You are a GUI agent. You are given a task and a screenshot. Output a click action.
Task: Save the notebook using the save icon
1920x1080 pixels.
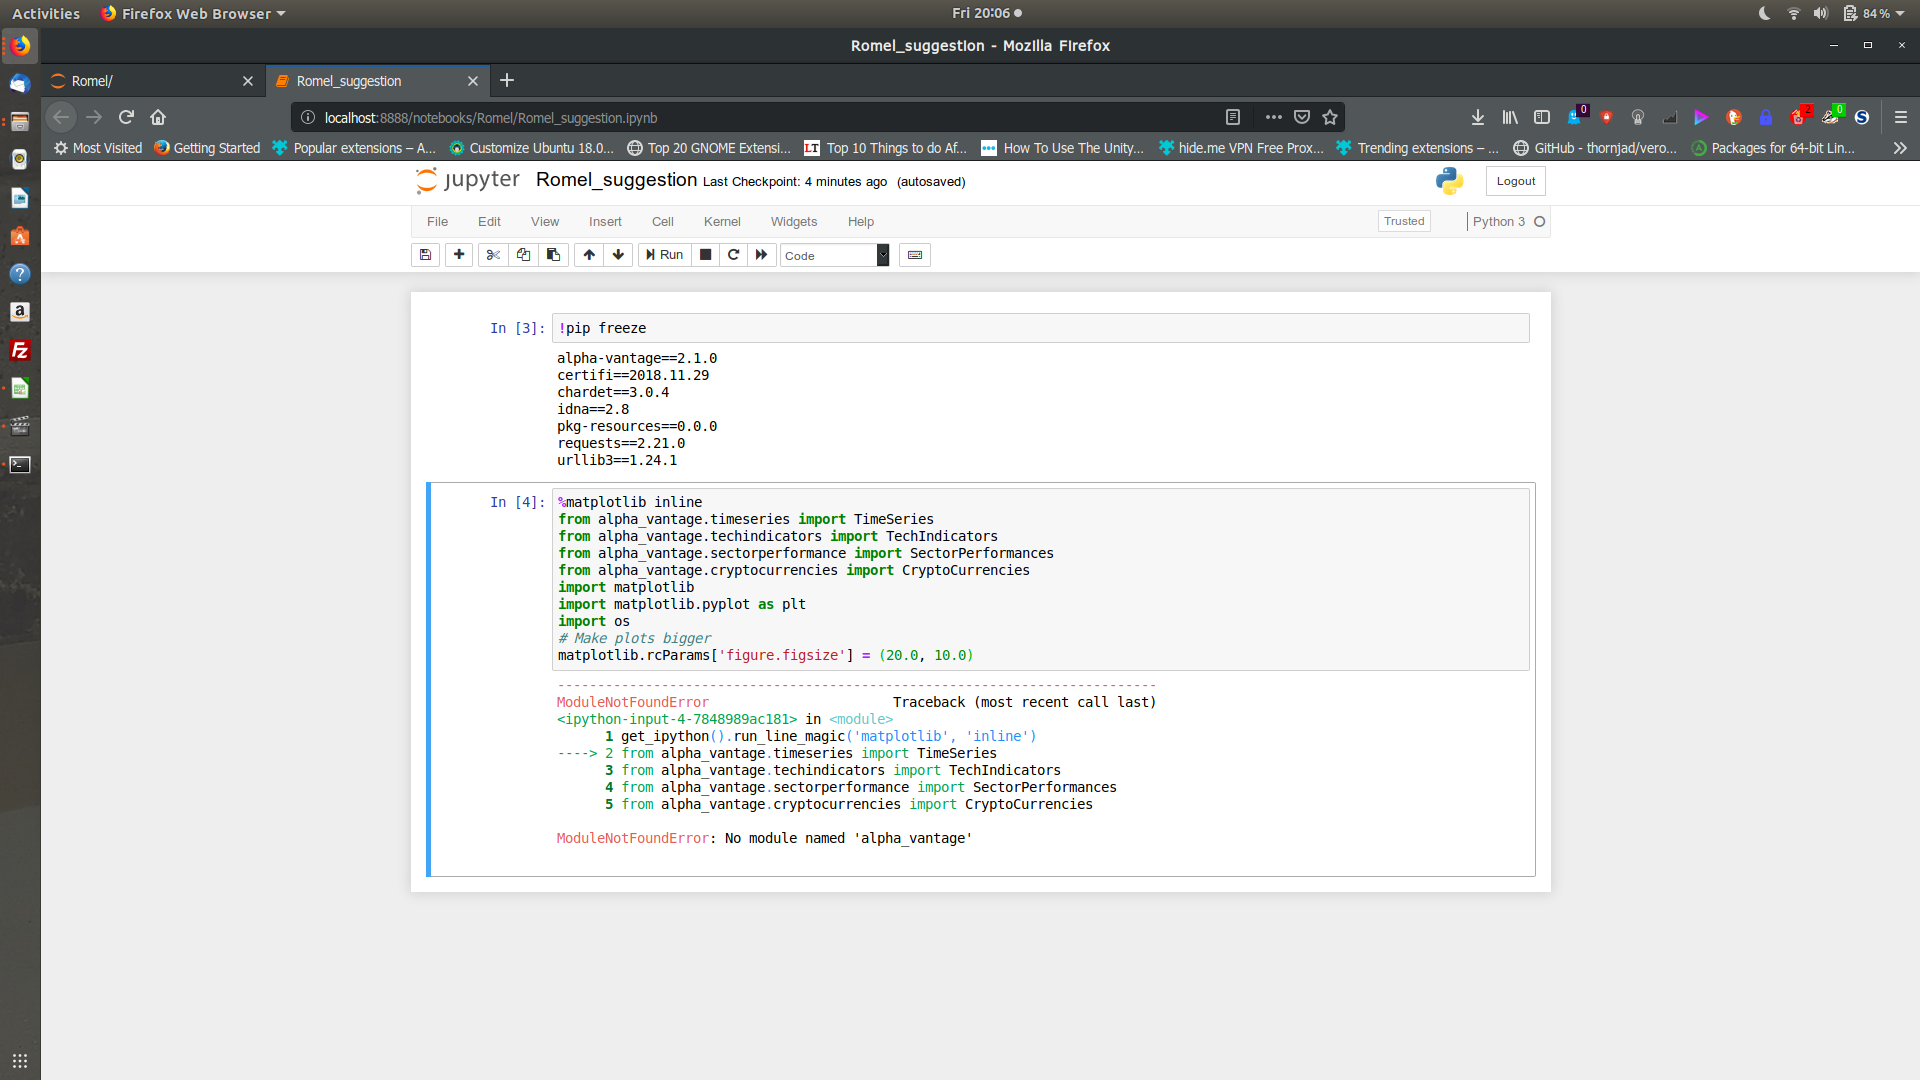425,255
